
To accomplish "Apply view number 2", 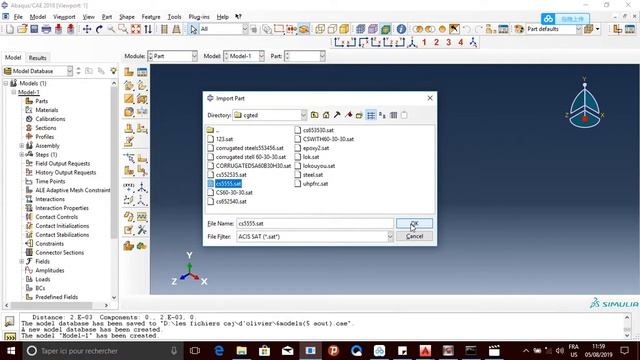I will [436, 42].
